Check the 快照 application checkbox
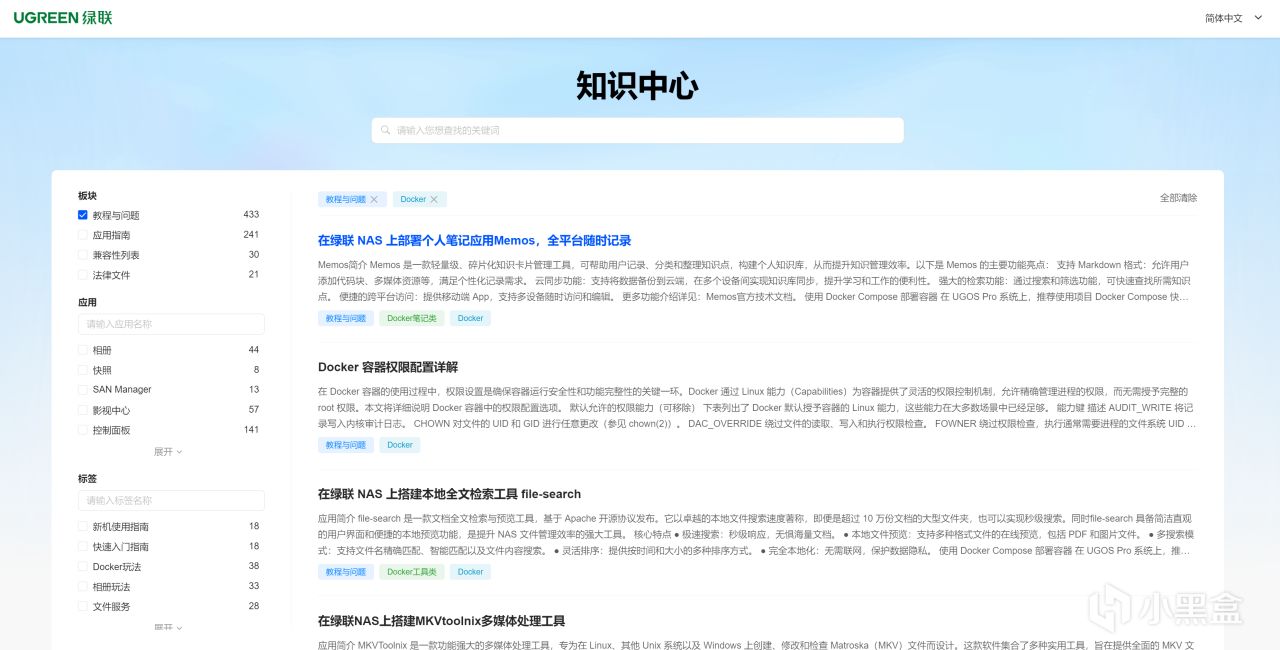Screen dimensions: 1280x650 pyautogui.click(x=83, y=370)
